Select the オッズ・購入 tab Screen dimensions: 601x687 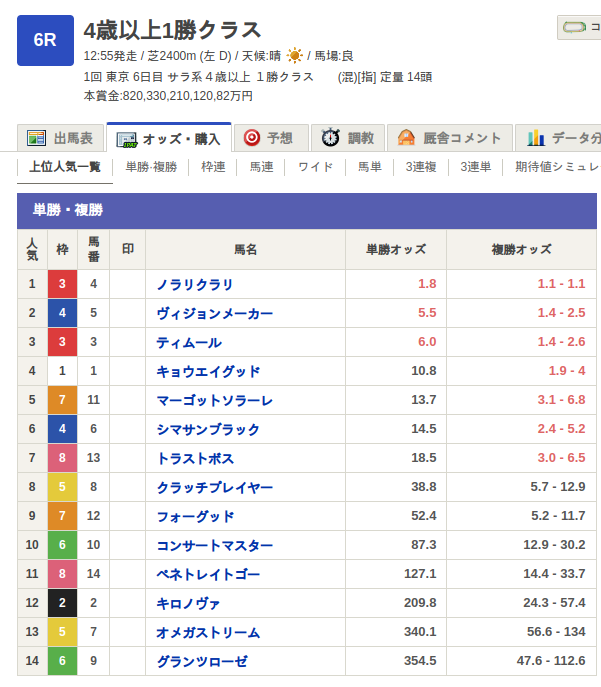click(x=168, y=138)
